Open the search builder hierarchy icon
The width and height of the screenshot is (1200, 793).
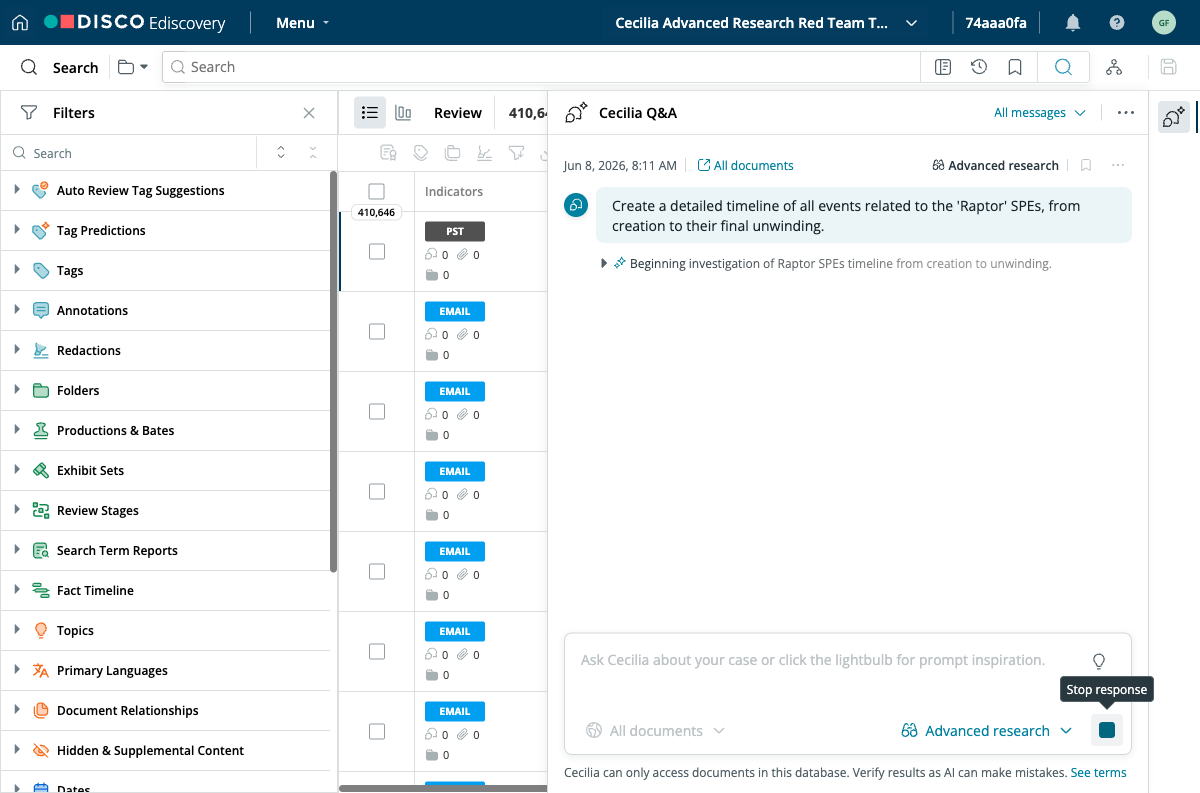[1114, 67]
